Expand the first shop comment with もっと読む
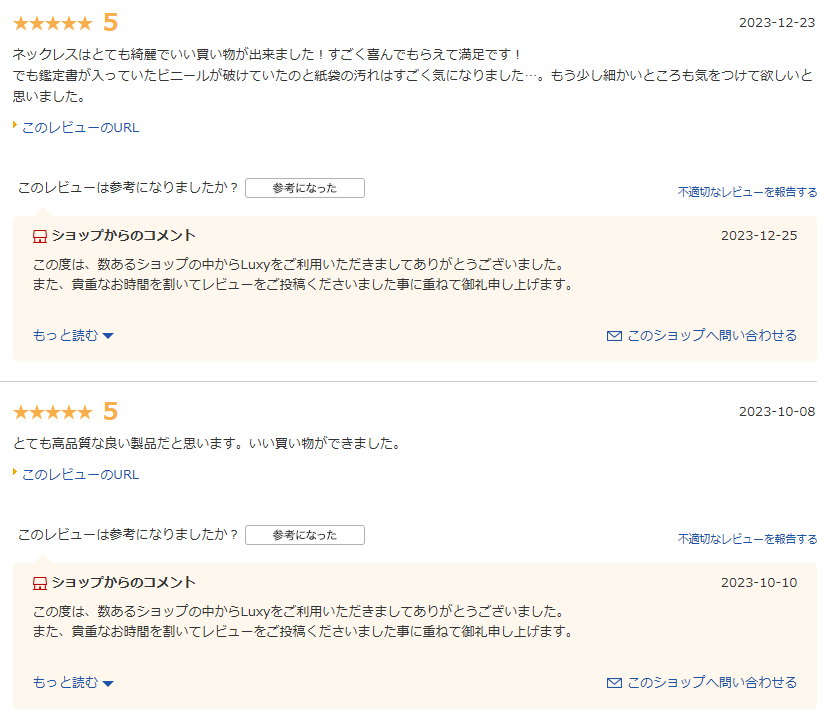This screenshot has width=829, height=724. pyautogui.click(x=65, y=336)
